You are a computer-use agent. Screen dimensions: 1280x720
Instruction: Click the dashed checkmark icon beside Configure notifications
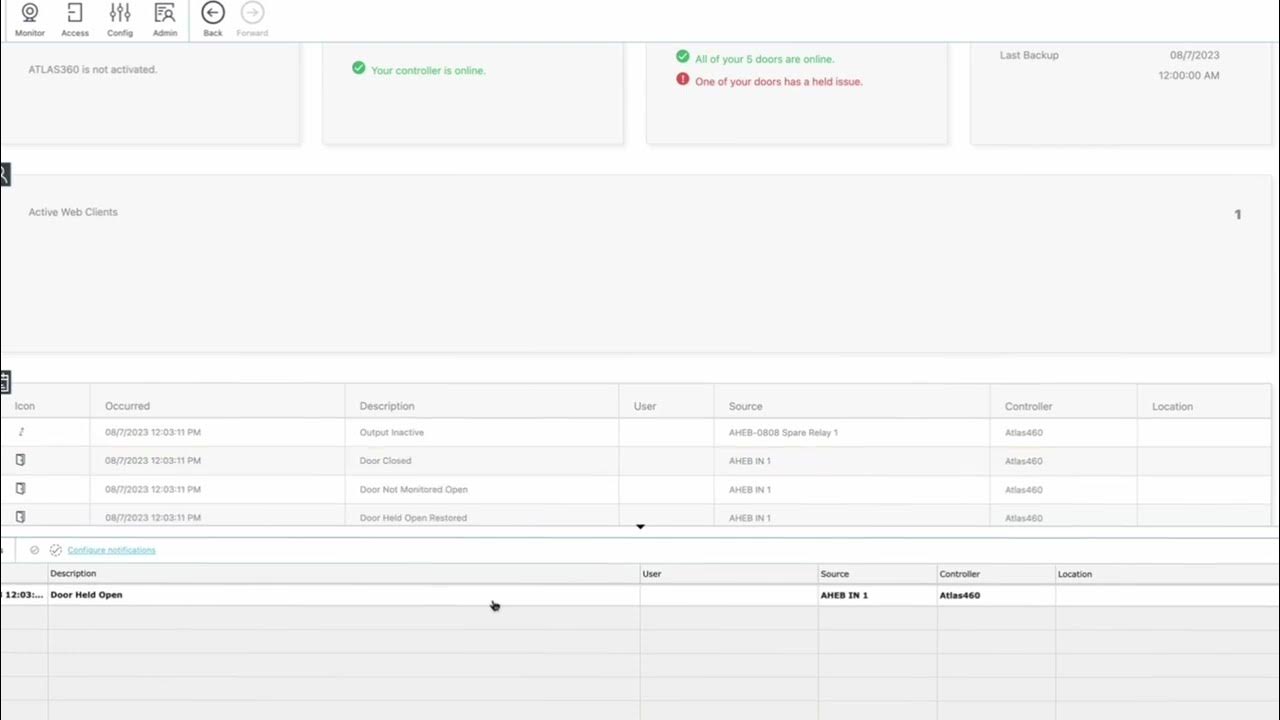point(56,550)
